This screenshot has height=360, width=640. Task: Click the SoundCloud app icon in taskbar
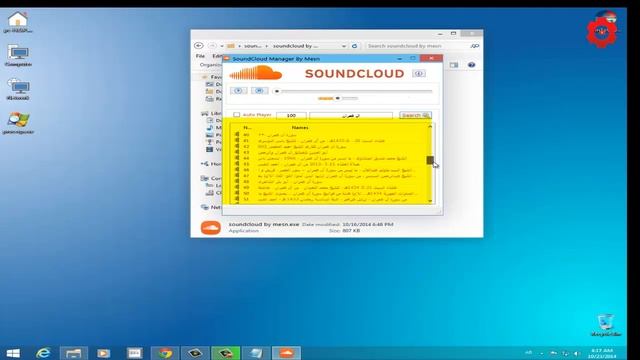(x=287, y=353)
